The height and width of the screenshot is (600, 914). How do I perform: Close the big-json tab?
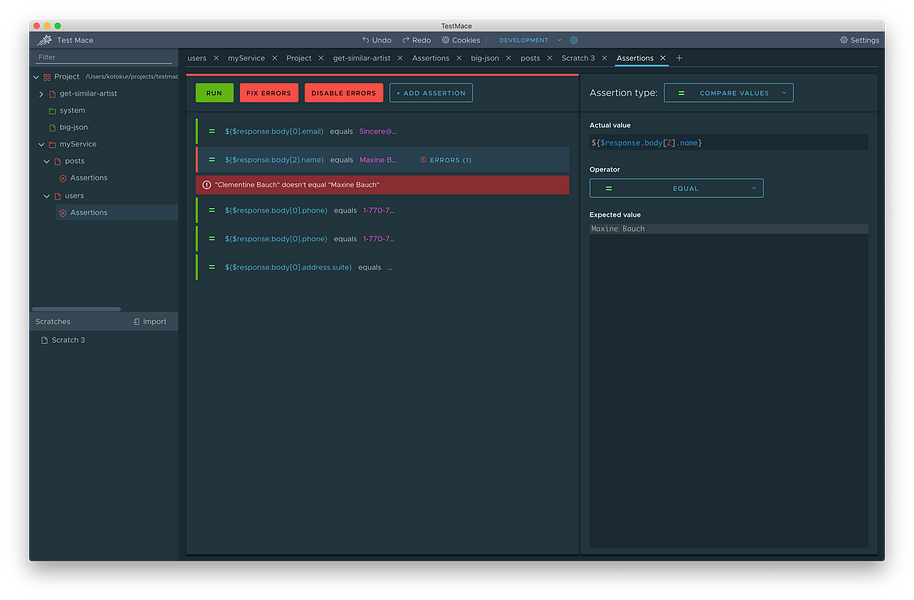point(509,58)
